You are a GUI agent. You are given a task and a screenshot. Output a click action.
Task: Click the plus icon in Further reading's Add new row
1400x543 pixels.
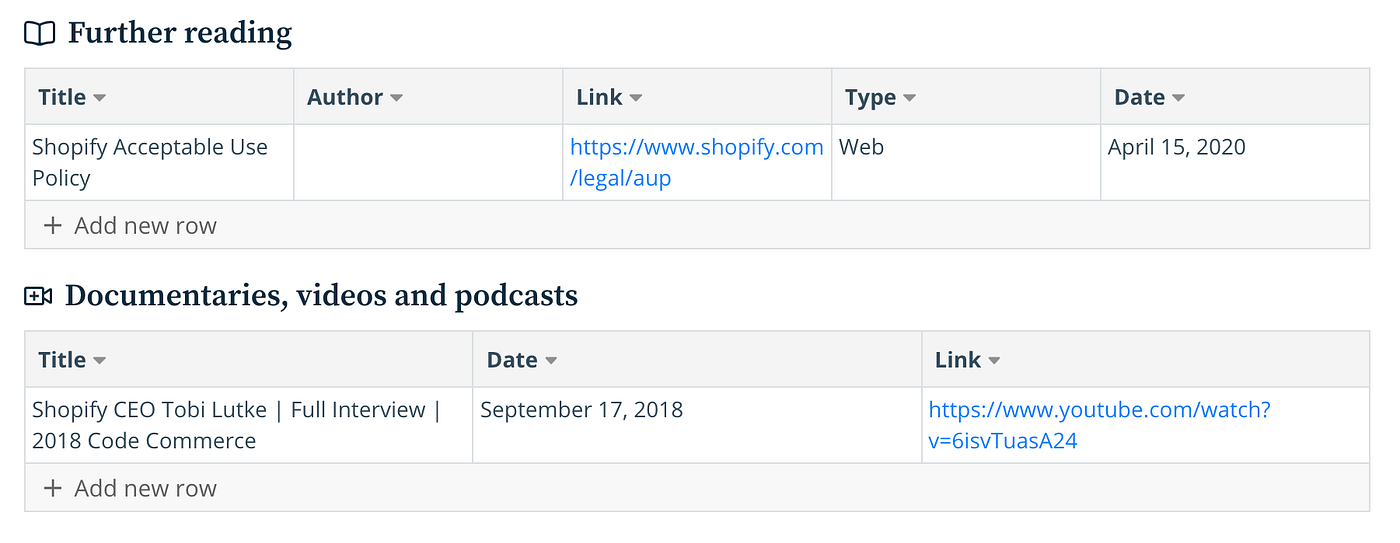pyautogui.click(x=53, y=226)
